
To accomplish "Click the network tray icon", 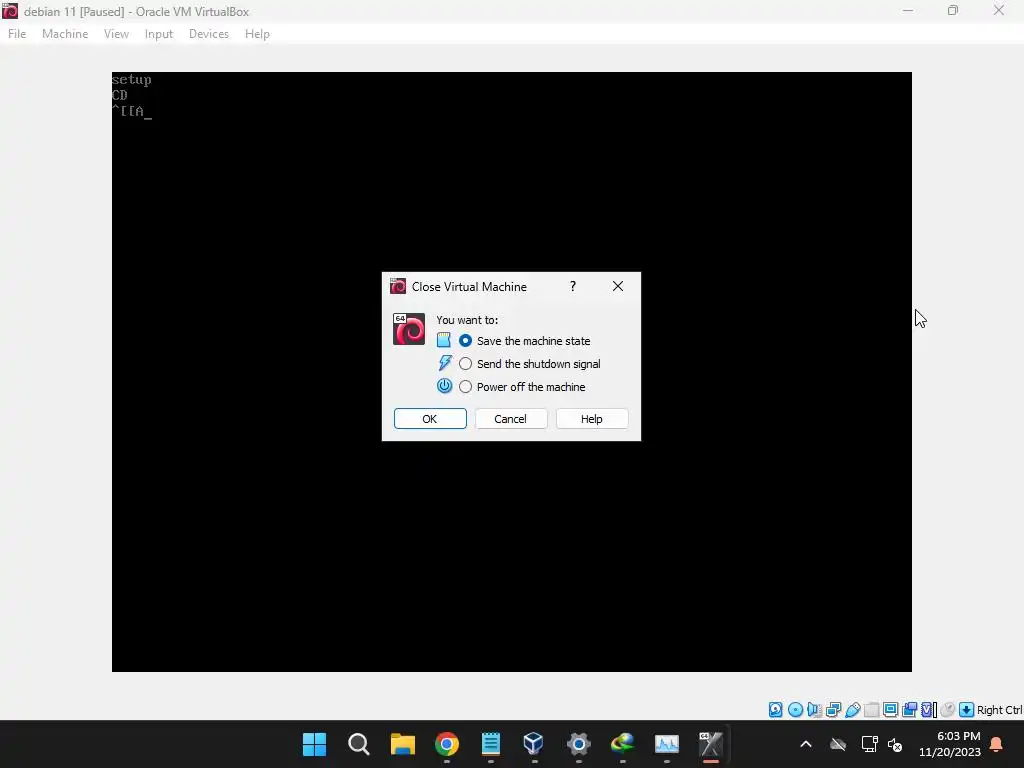I will (869, 744).
